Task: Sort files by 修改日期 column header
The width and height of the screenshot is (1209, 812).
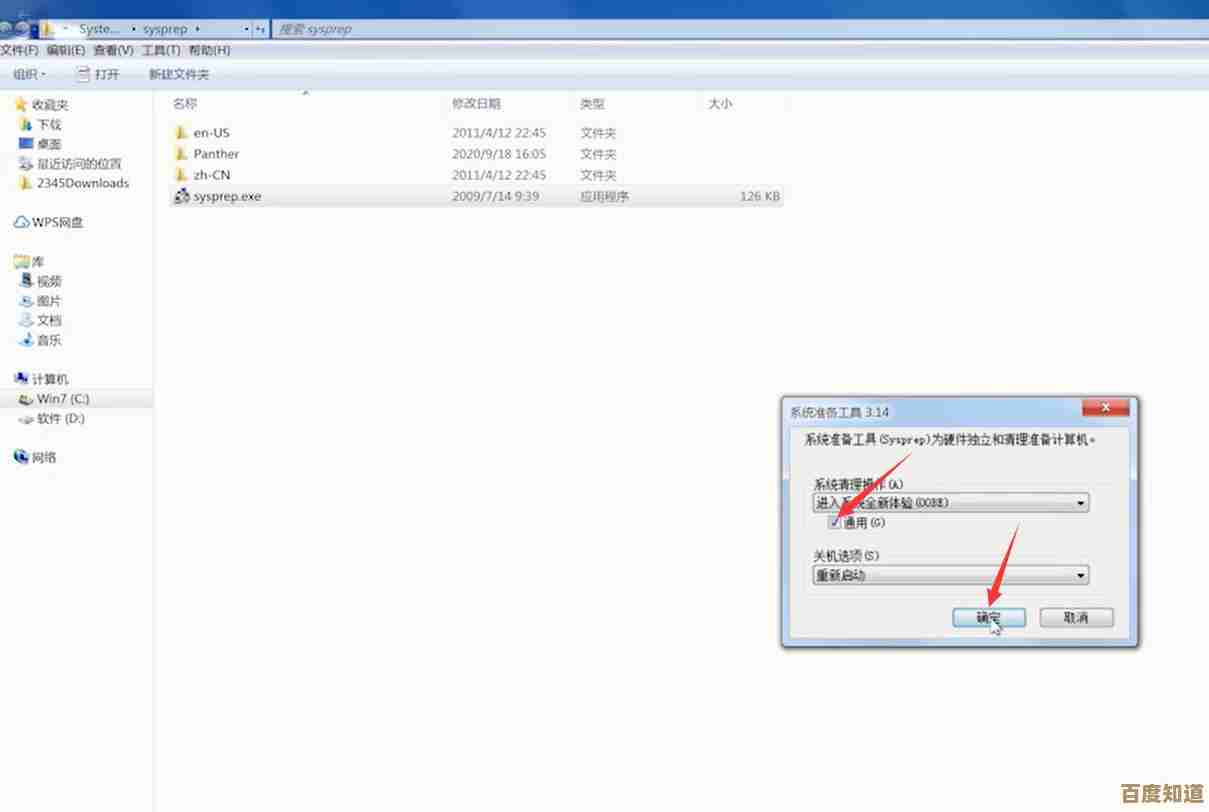Action: click(x=476, y=104)
